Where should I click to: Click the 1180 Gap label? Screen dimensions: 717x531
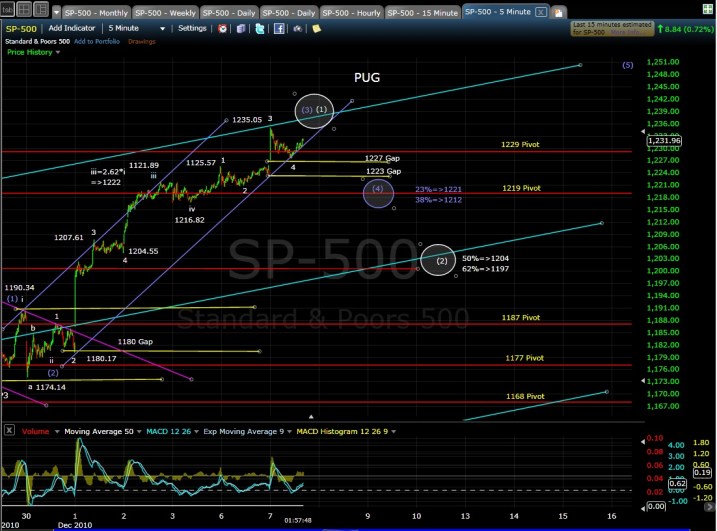pos(135,342)
